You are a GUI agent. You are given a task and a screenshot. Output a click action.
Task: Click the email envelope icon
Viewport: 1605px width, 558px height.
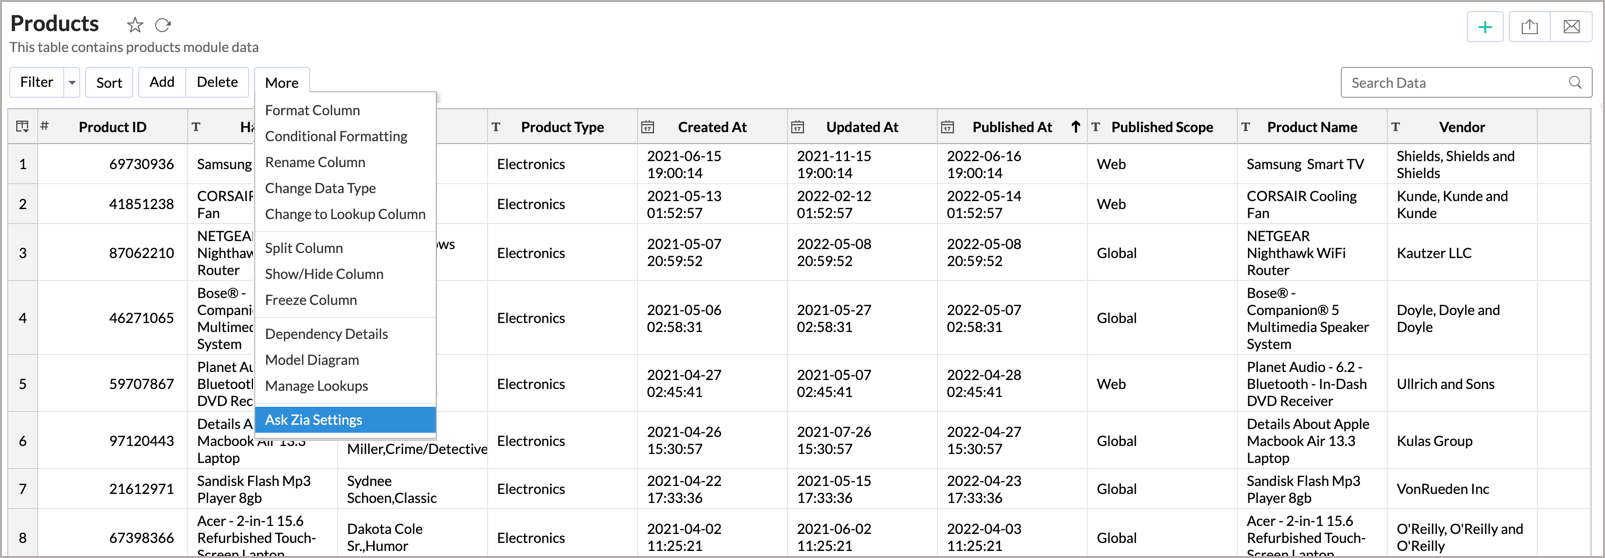click(x=1571, y=27)
